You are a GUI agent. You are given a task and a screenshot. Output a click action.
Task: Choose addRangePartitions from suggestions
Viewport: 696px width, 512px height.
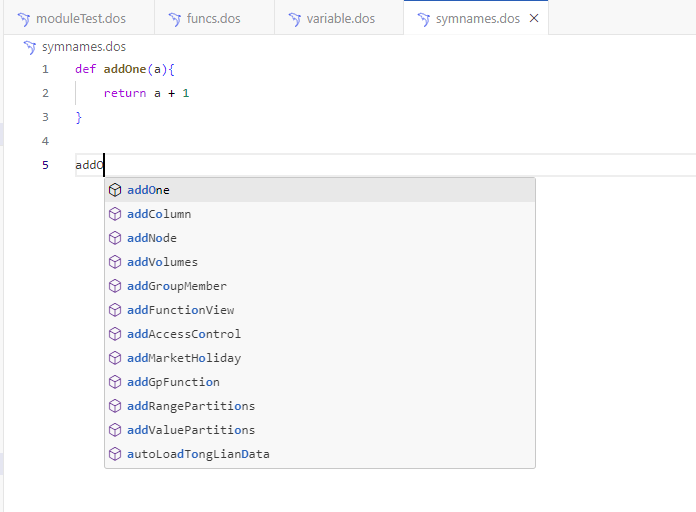pyautogui.click(x=191, y=406)
